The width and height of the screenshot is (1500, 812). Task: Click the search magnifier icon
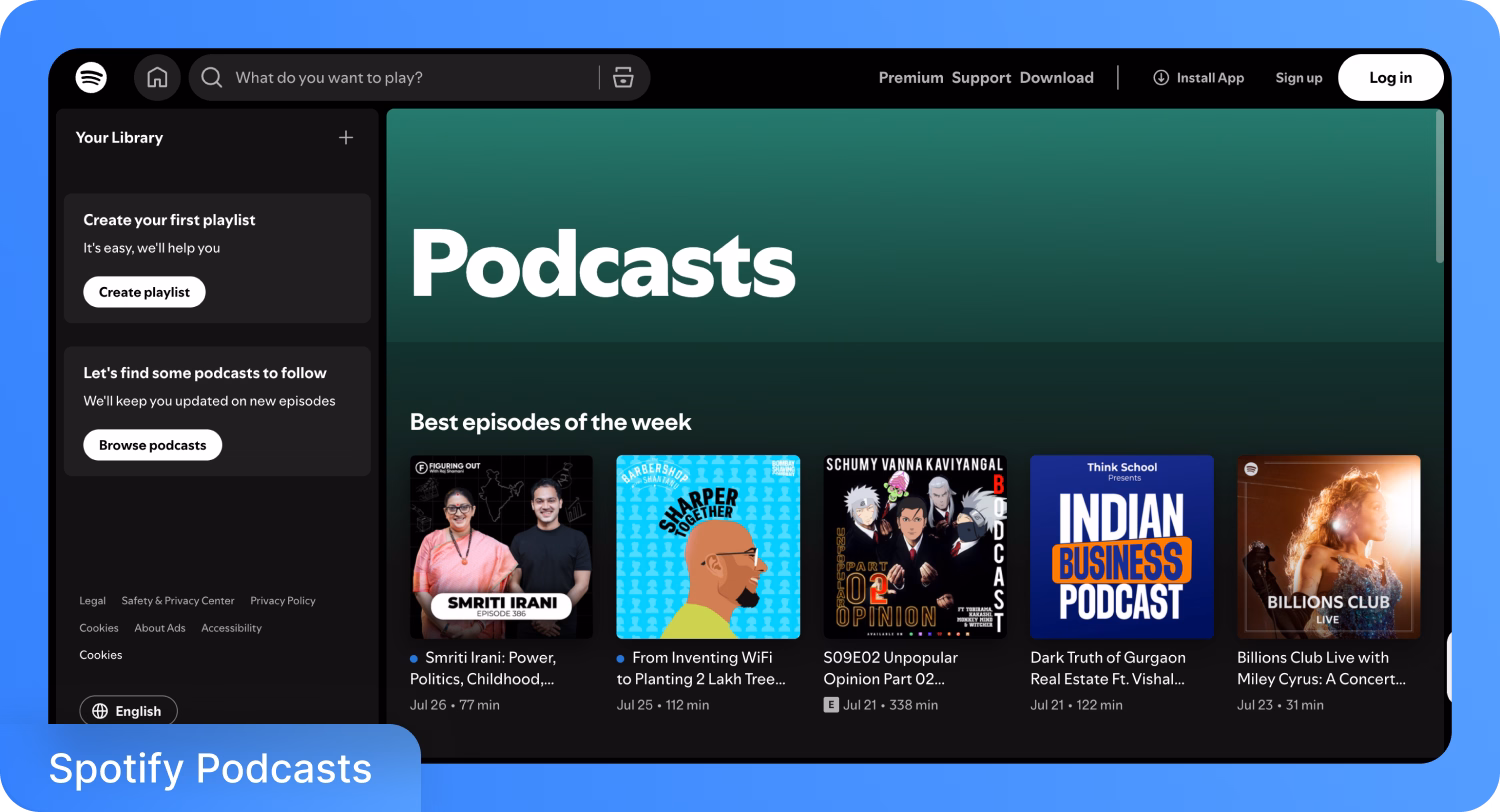(x=212, y=77)
